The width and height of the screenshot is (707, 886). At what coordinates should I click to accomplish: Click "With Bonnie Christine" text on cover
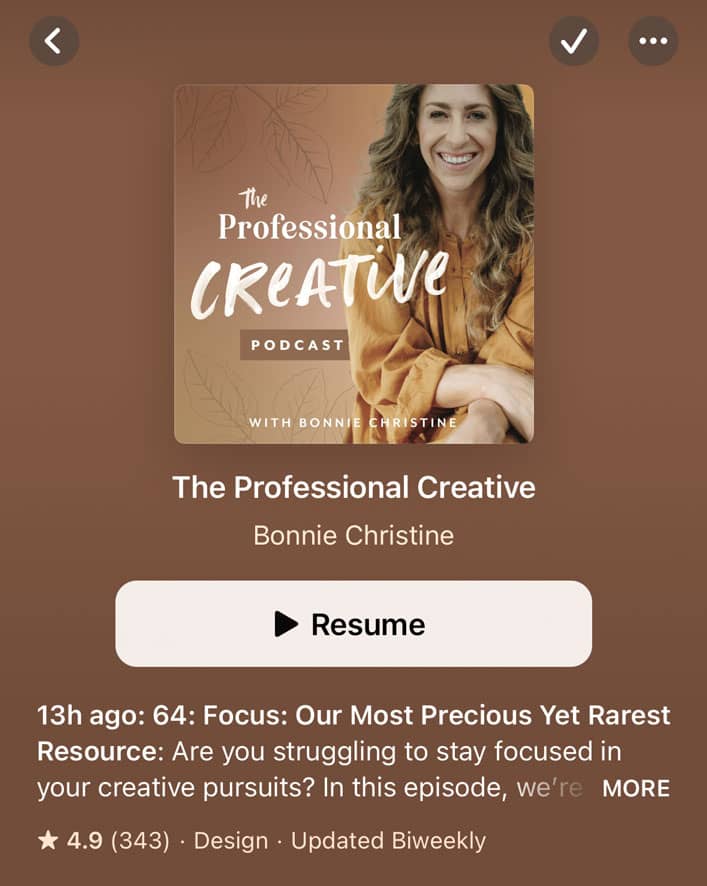click(353, 422)
